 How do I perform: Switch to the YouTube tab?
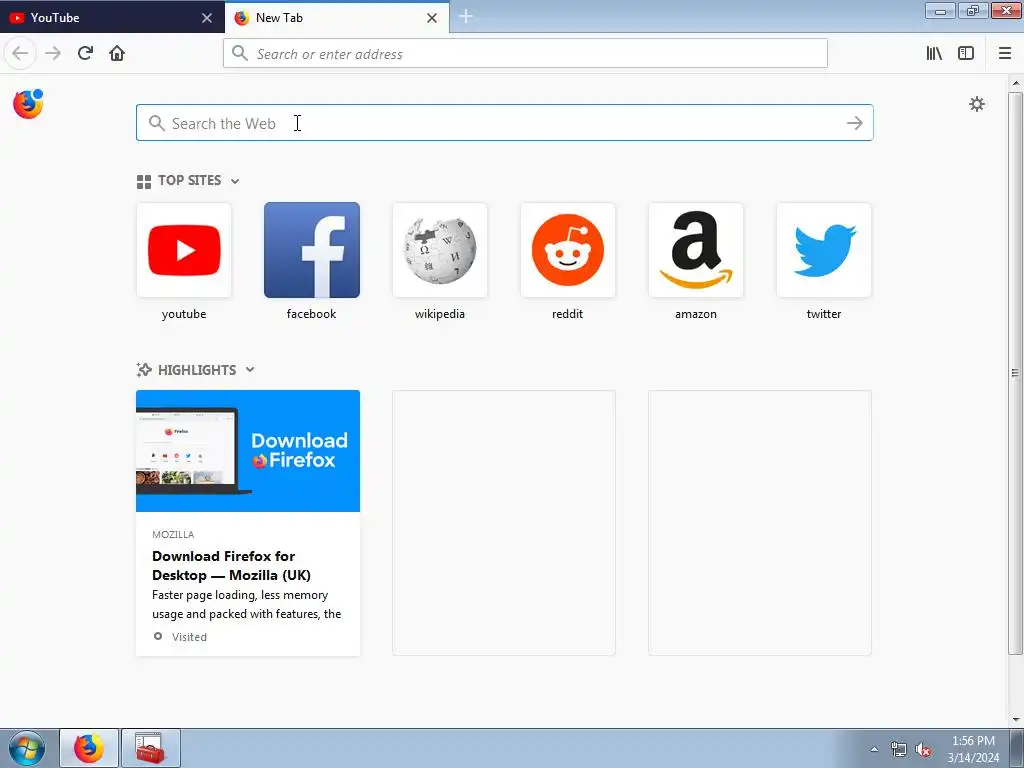tap(112, 18)
